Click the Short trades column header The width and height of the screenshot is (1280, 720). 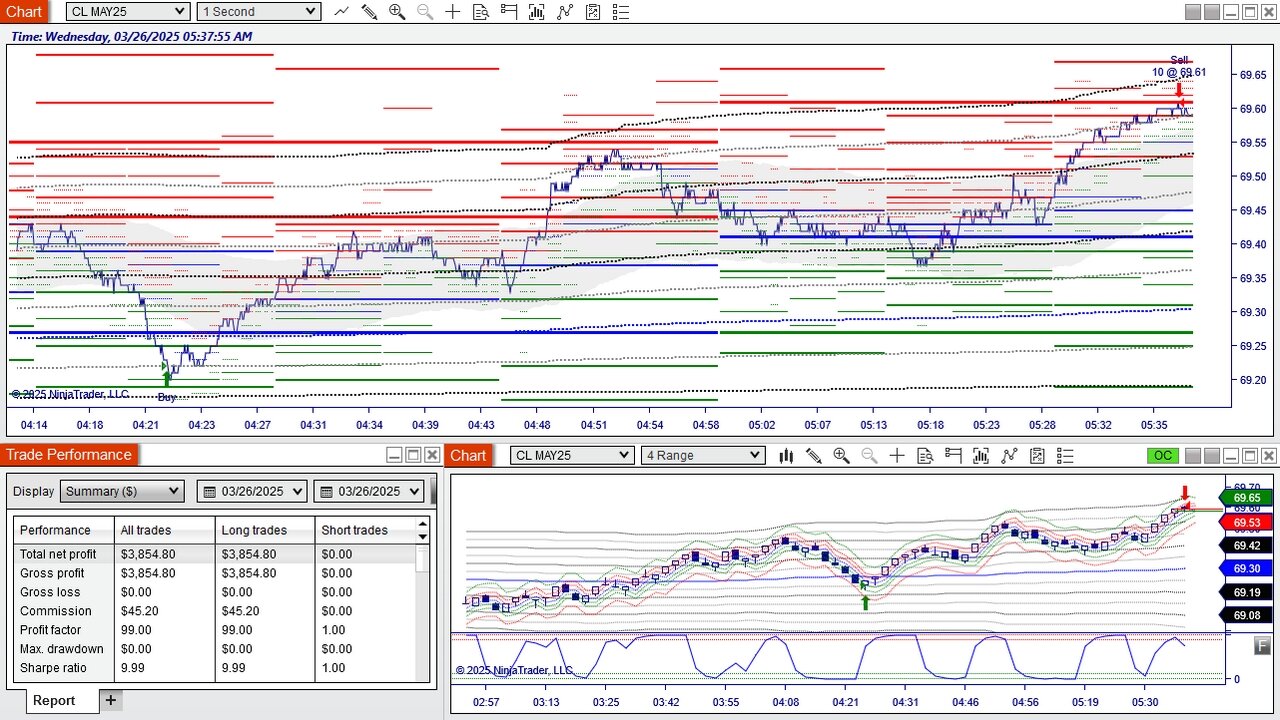[365, 530]
